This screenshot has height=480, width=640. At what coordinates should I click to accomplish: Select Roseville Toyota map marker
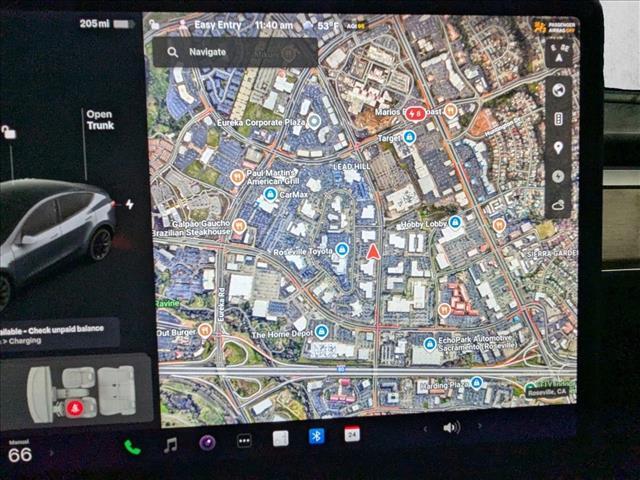pyautogui.click(x=343, y=249)
